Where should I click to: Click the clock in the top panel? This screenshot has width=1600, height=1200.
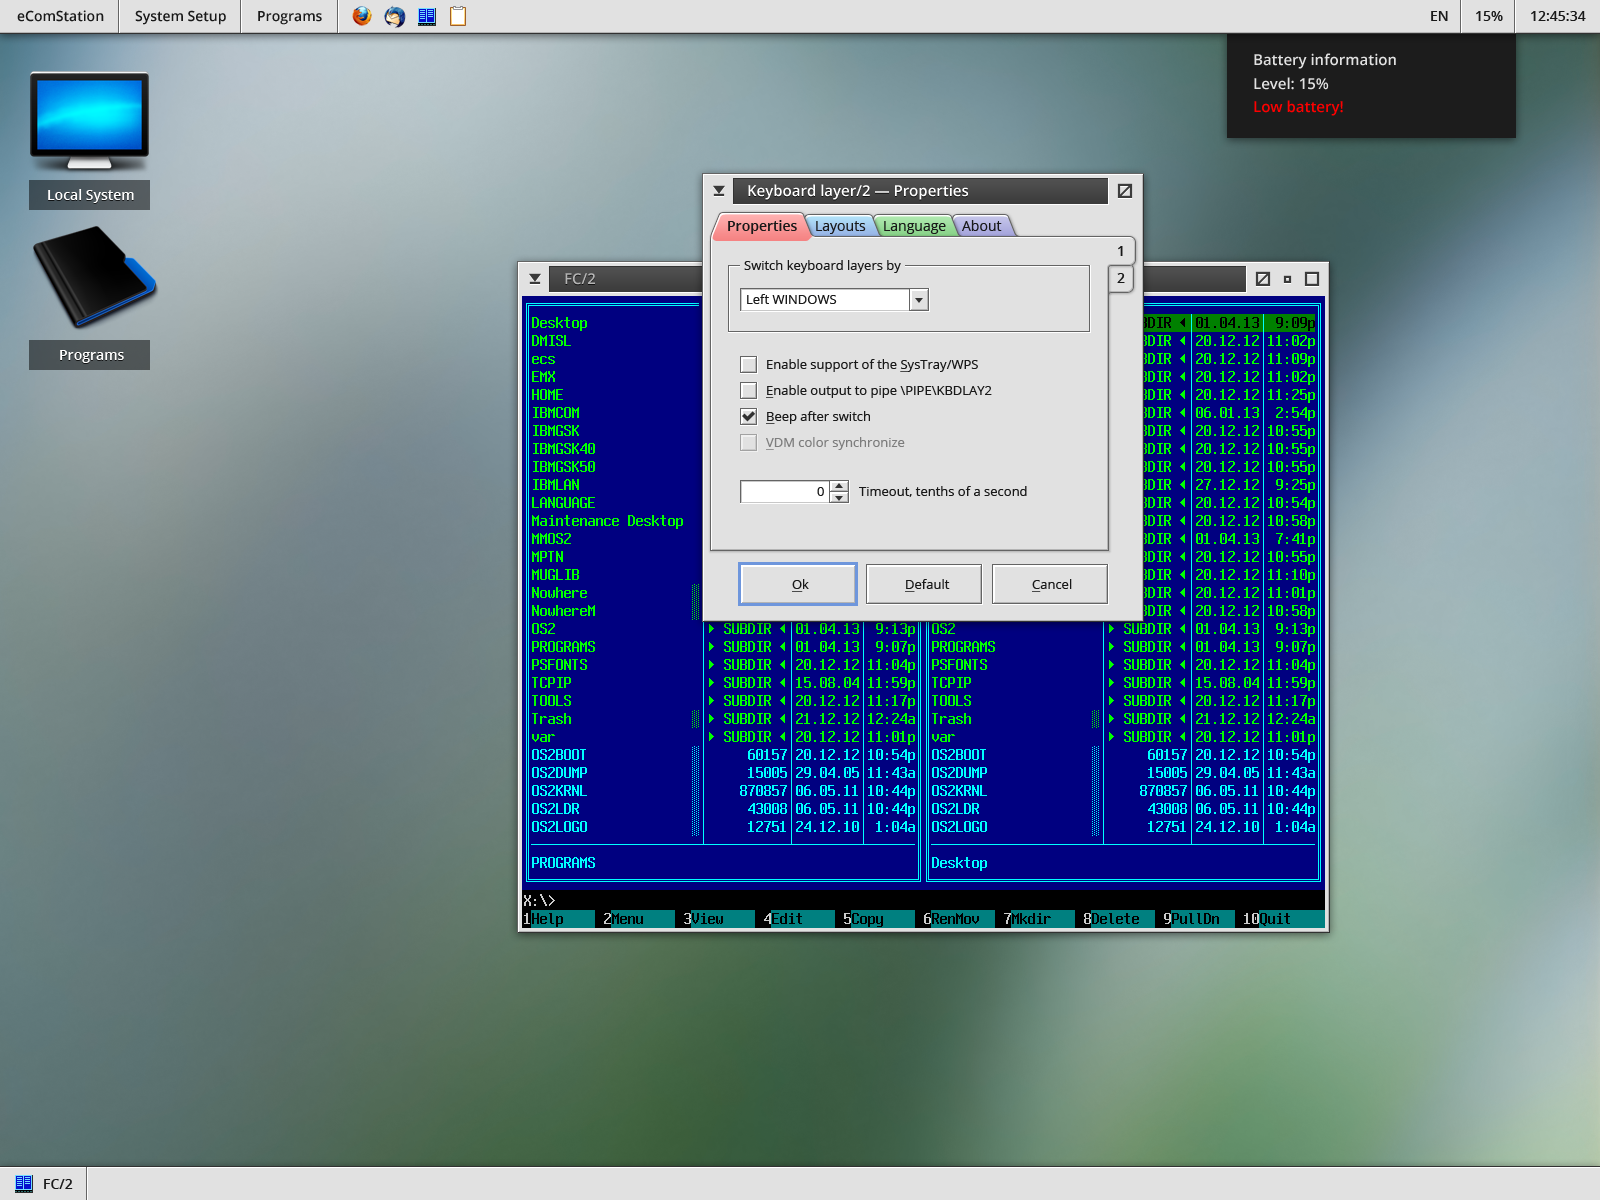point(1557,16)
